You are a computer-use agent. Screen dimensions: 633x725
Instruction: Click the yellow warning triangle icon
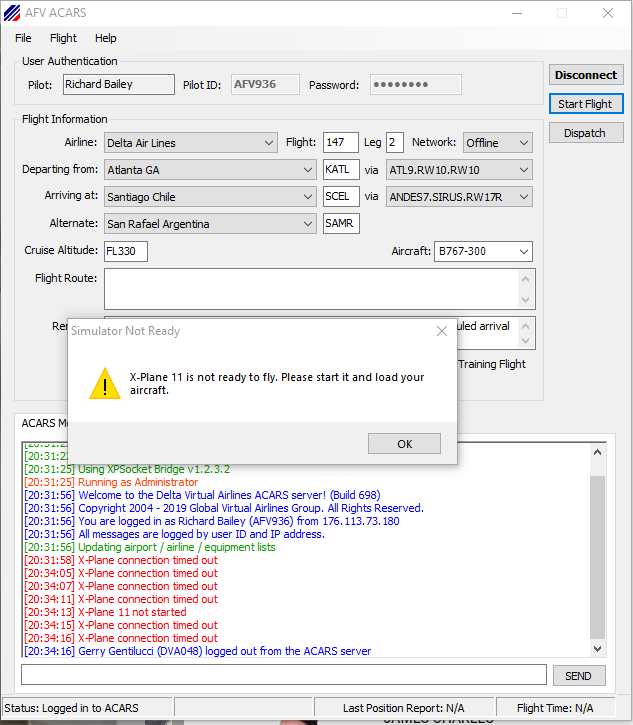[105, 383]
